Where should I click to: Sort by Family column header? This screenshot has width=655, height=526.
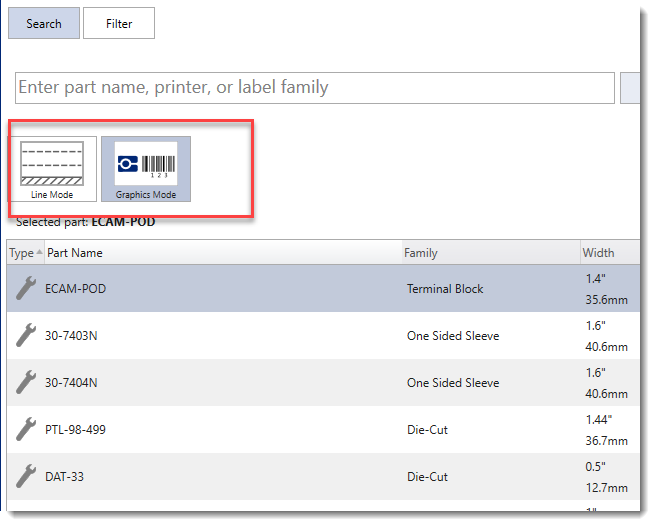coord(421,253)
